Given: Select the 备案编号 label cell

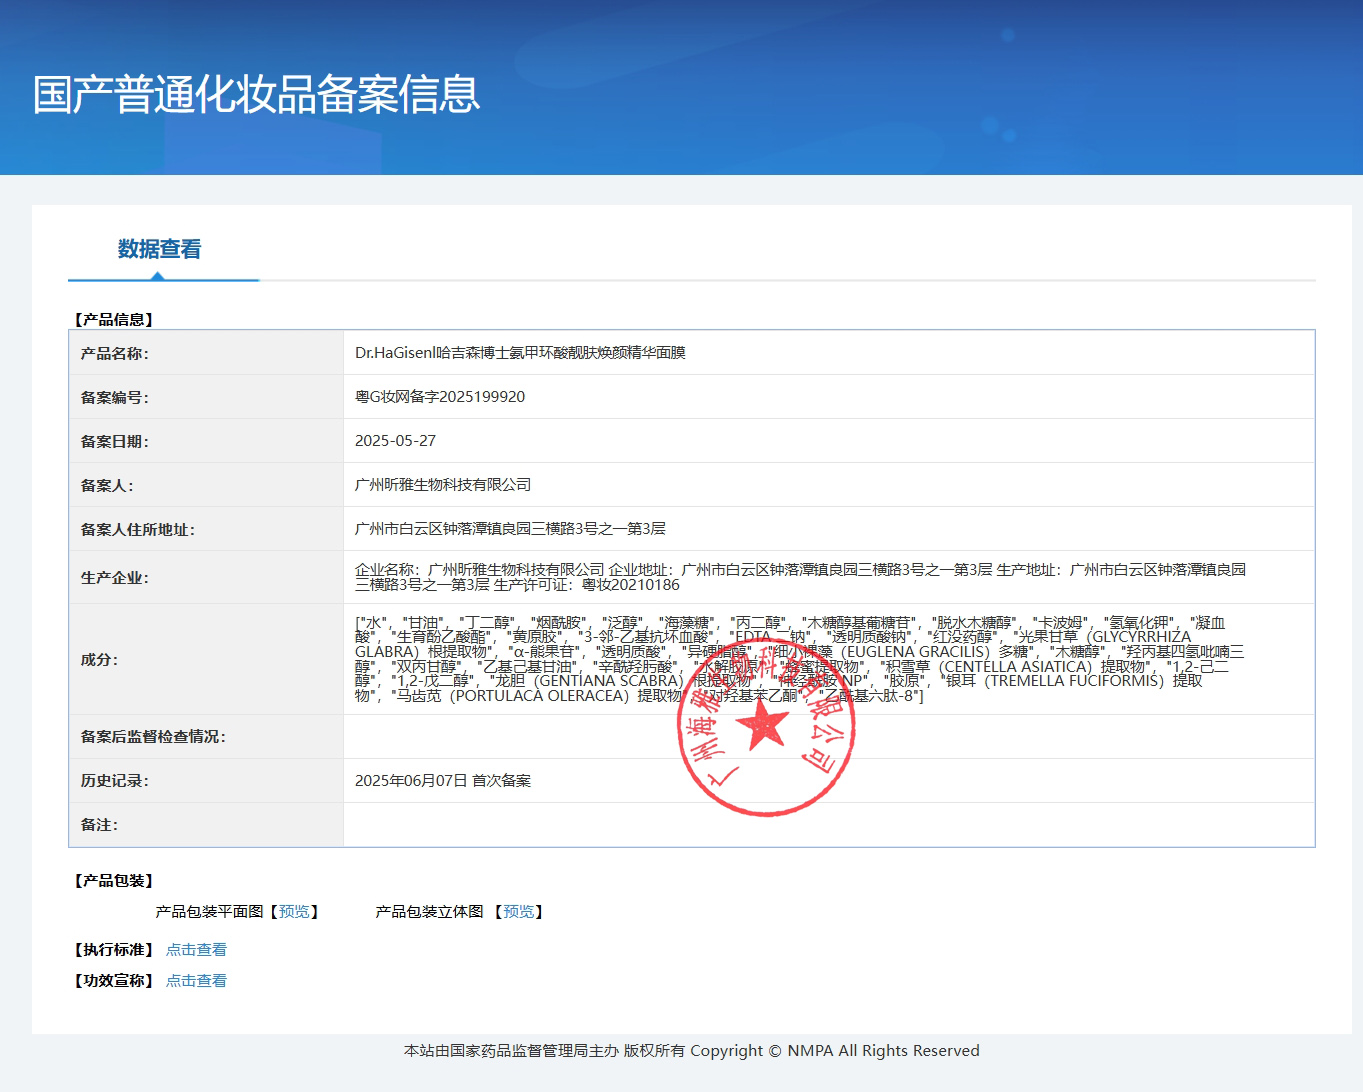Looking at the screenshot, I should (206, 397).
